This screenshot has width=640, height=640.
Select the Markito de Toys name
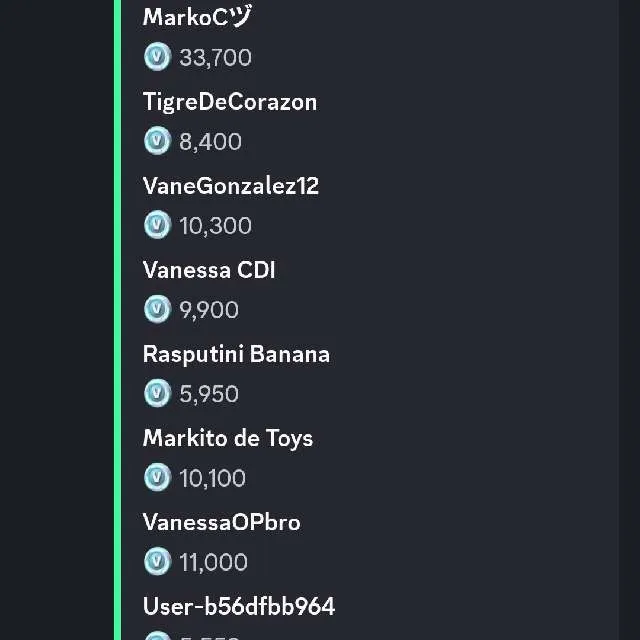pos(228,438)
